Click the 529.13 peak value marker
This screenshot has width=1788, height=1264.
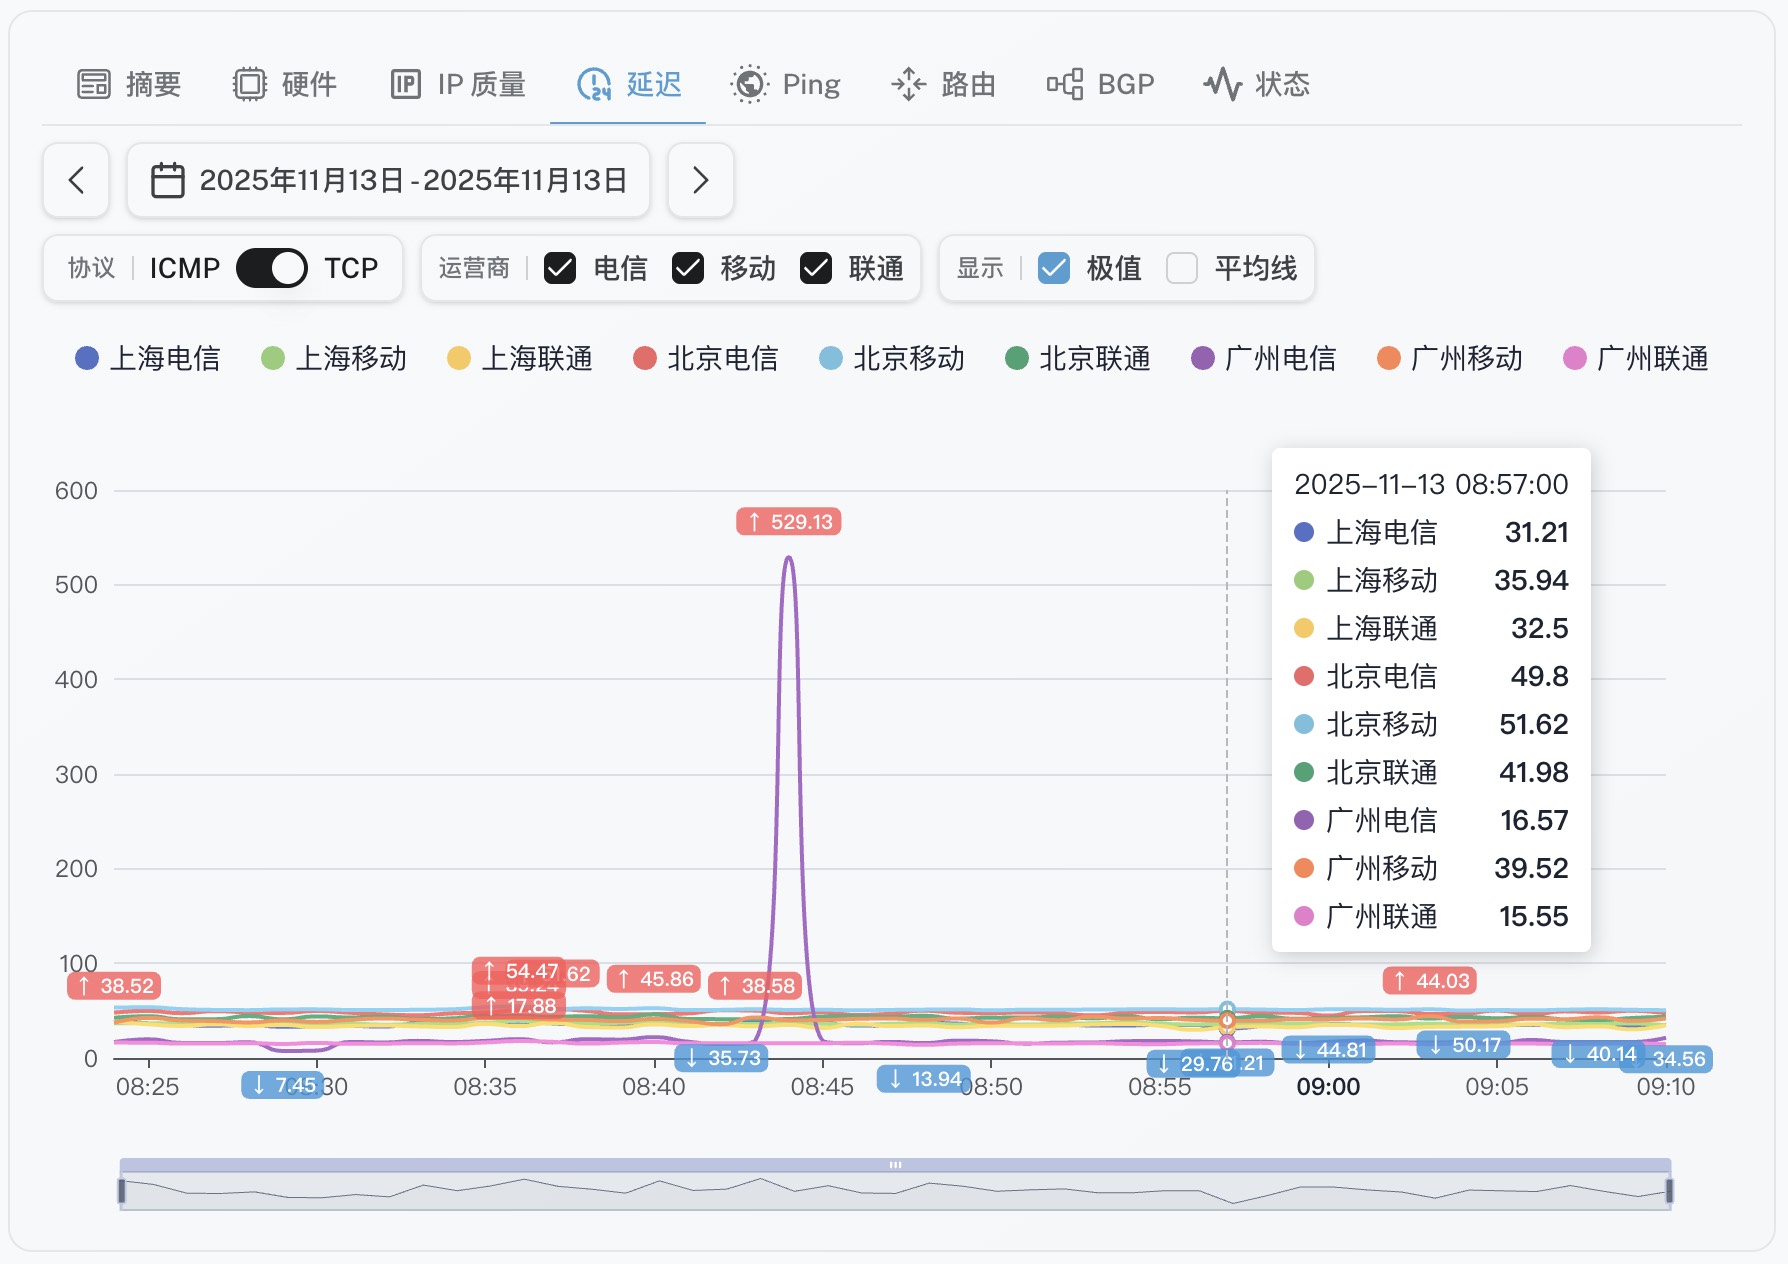click(x=789, y=522)
